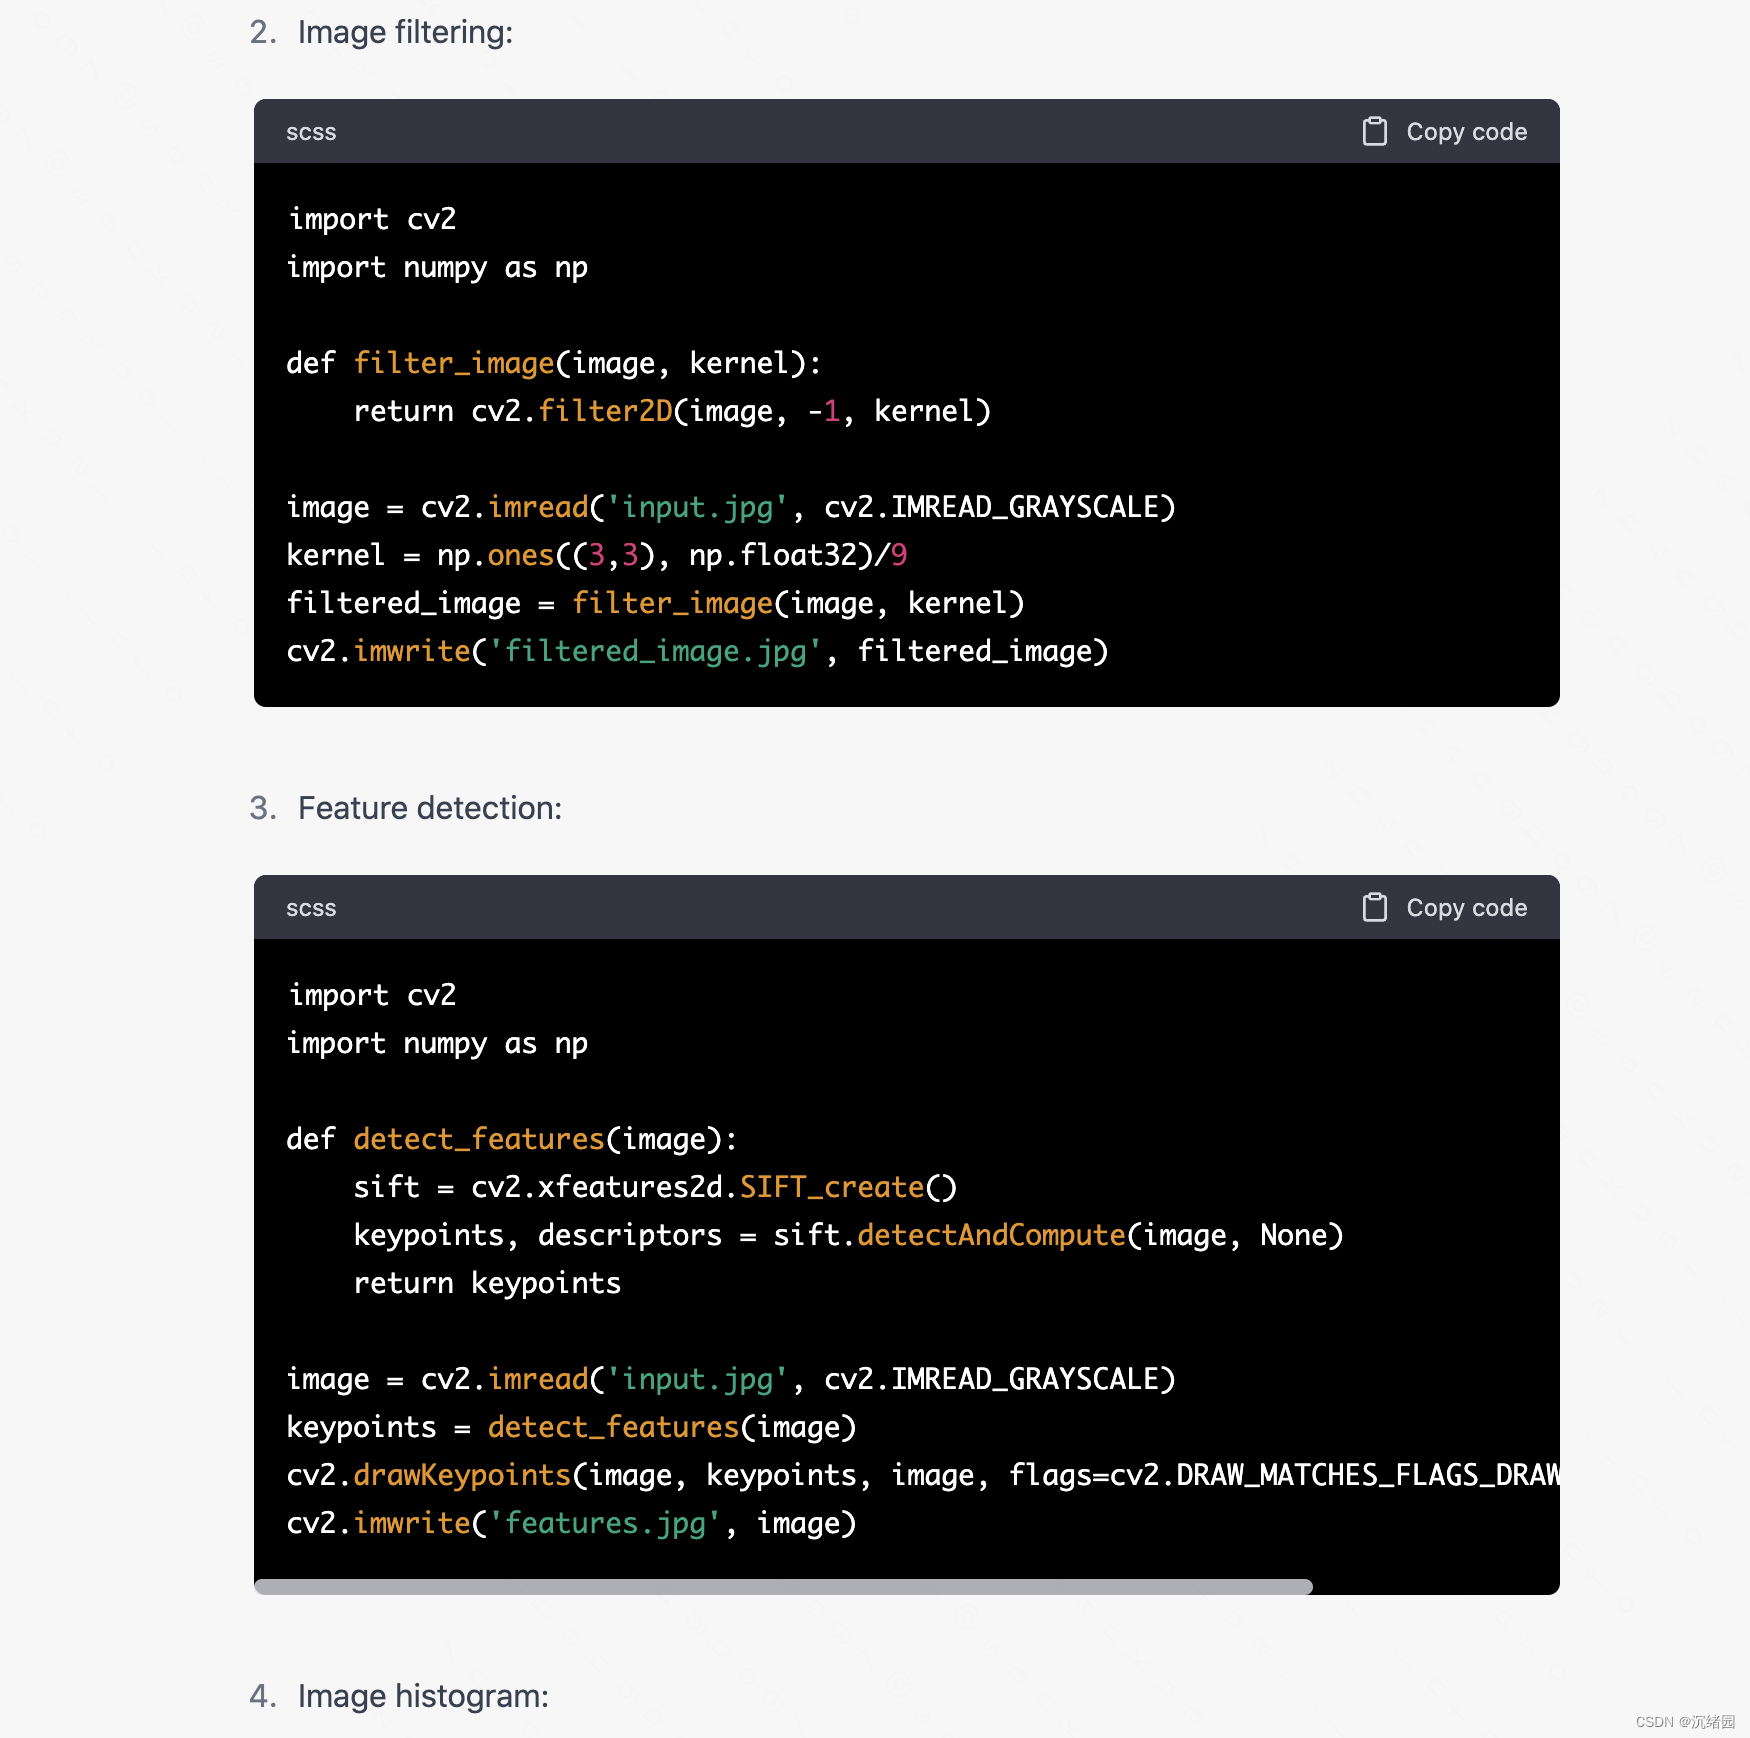Click 'keypoints, descriptors = sift.detectAndCompute' line
The image size is (1750, 1738).
[848, 1235]
